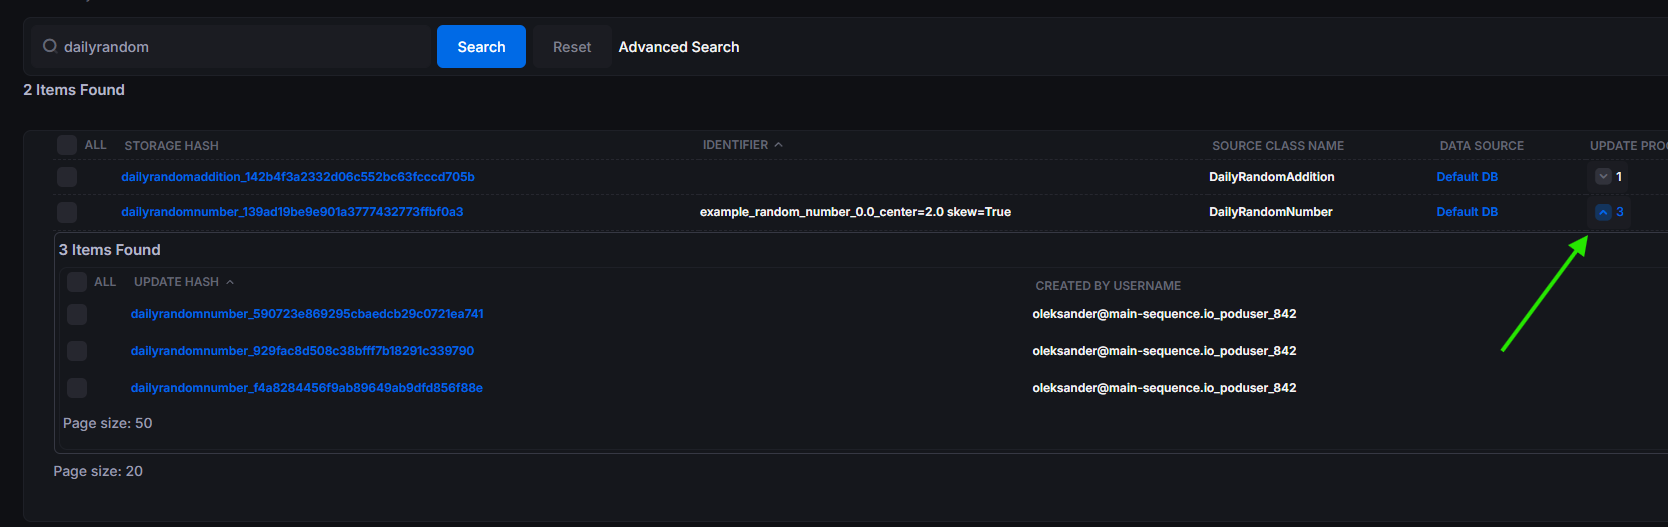The image size is (1668, 527).
Task: Open dailyrandomnumber_f4a828 update hash link
Action: (x=306, y=388)
